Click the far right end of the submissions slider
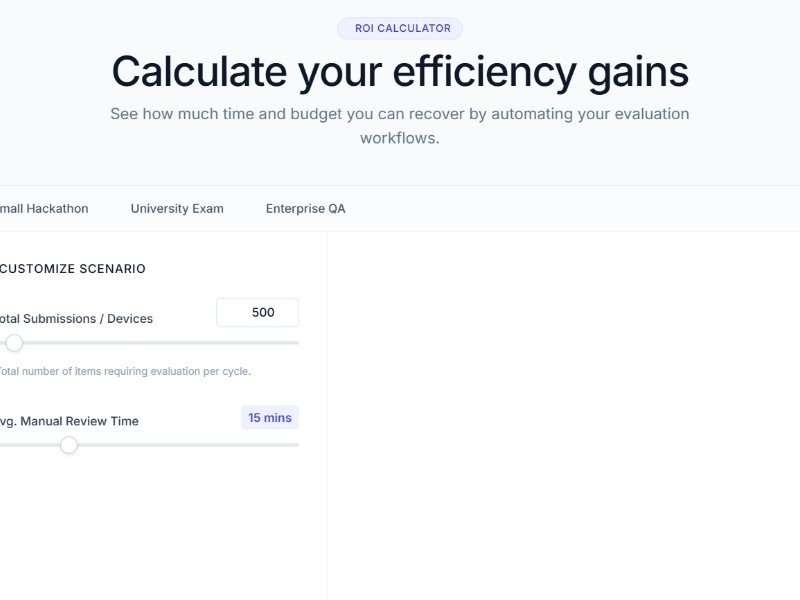This screenshot has height=600, width=800. point(296,343)
